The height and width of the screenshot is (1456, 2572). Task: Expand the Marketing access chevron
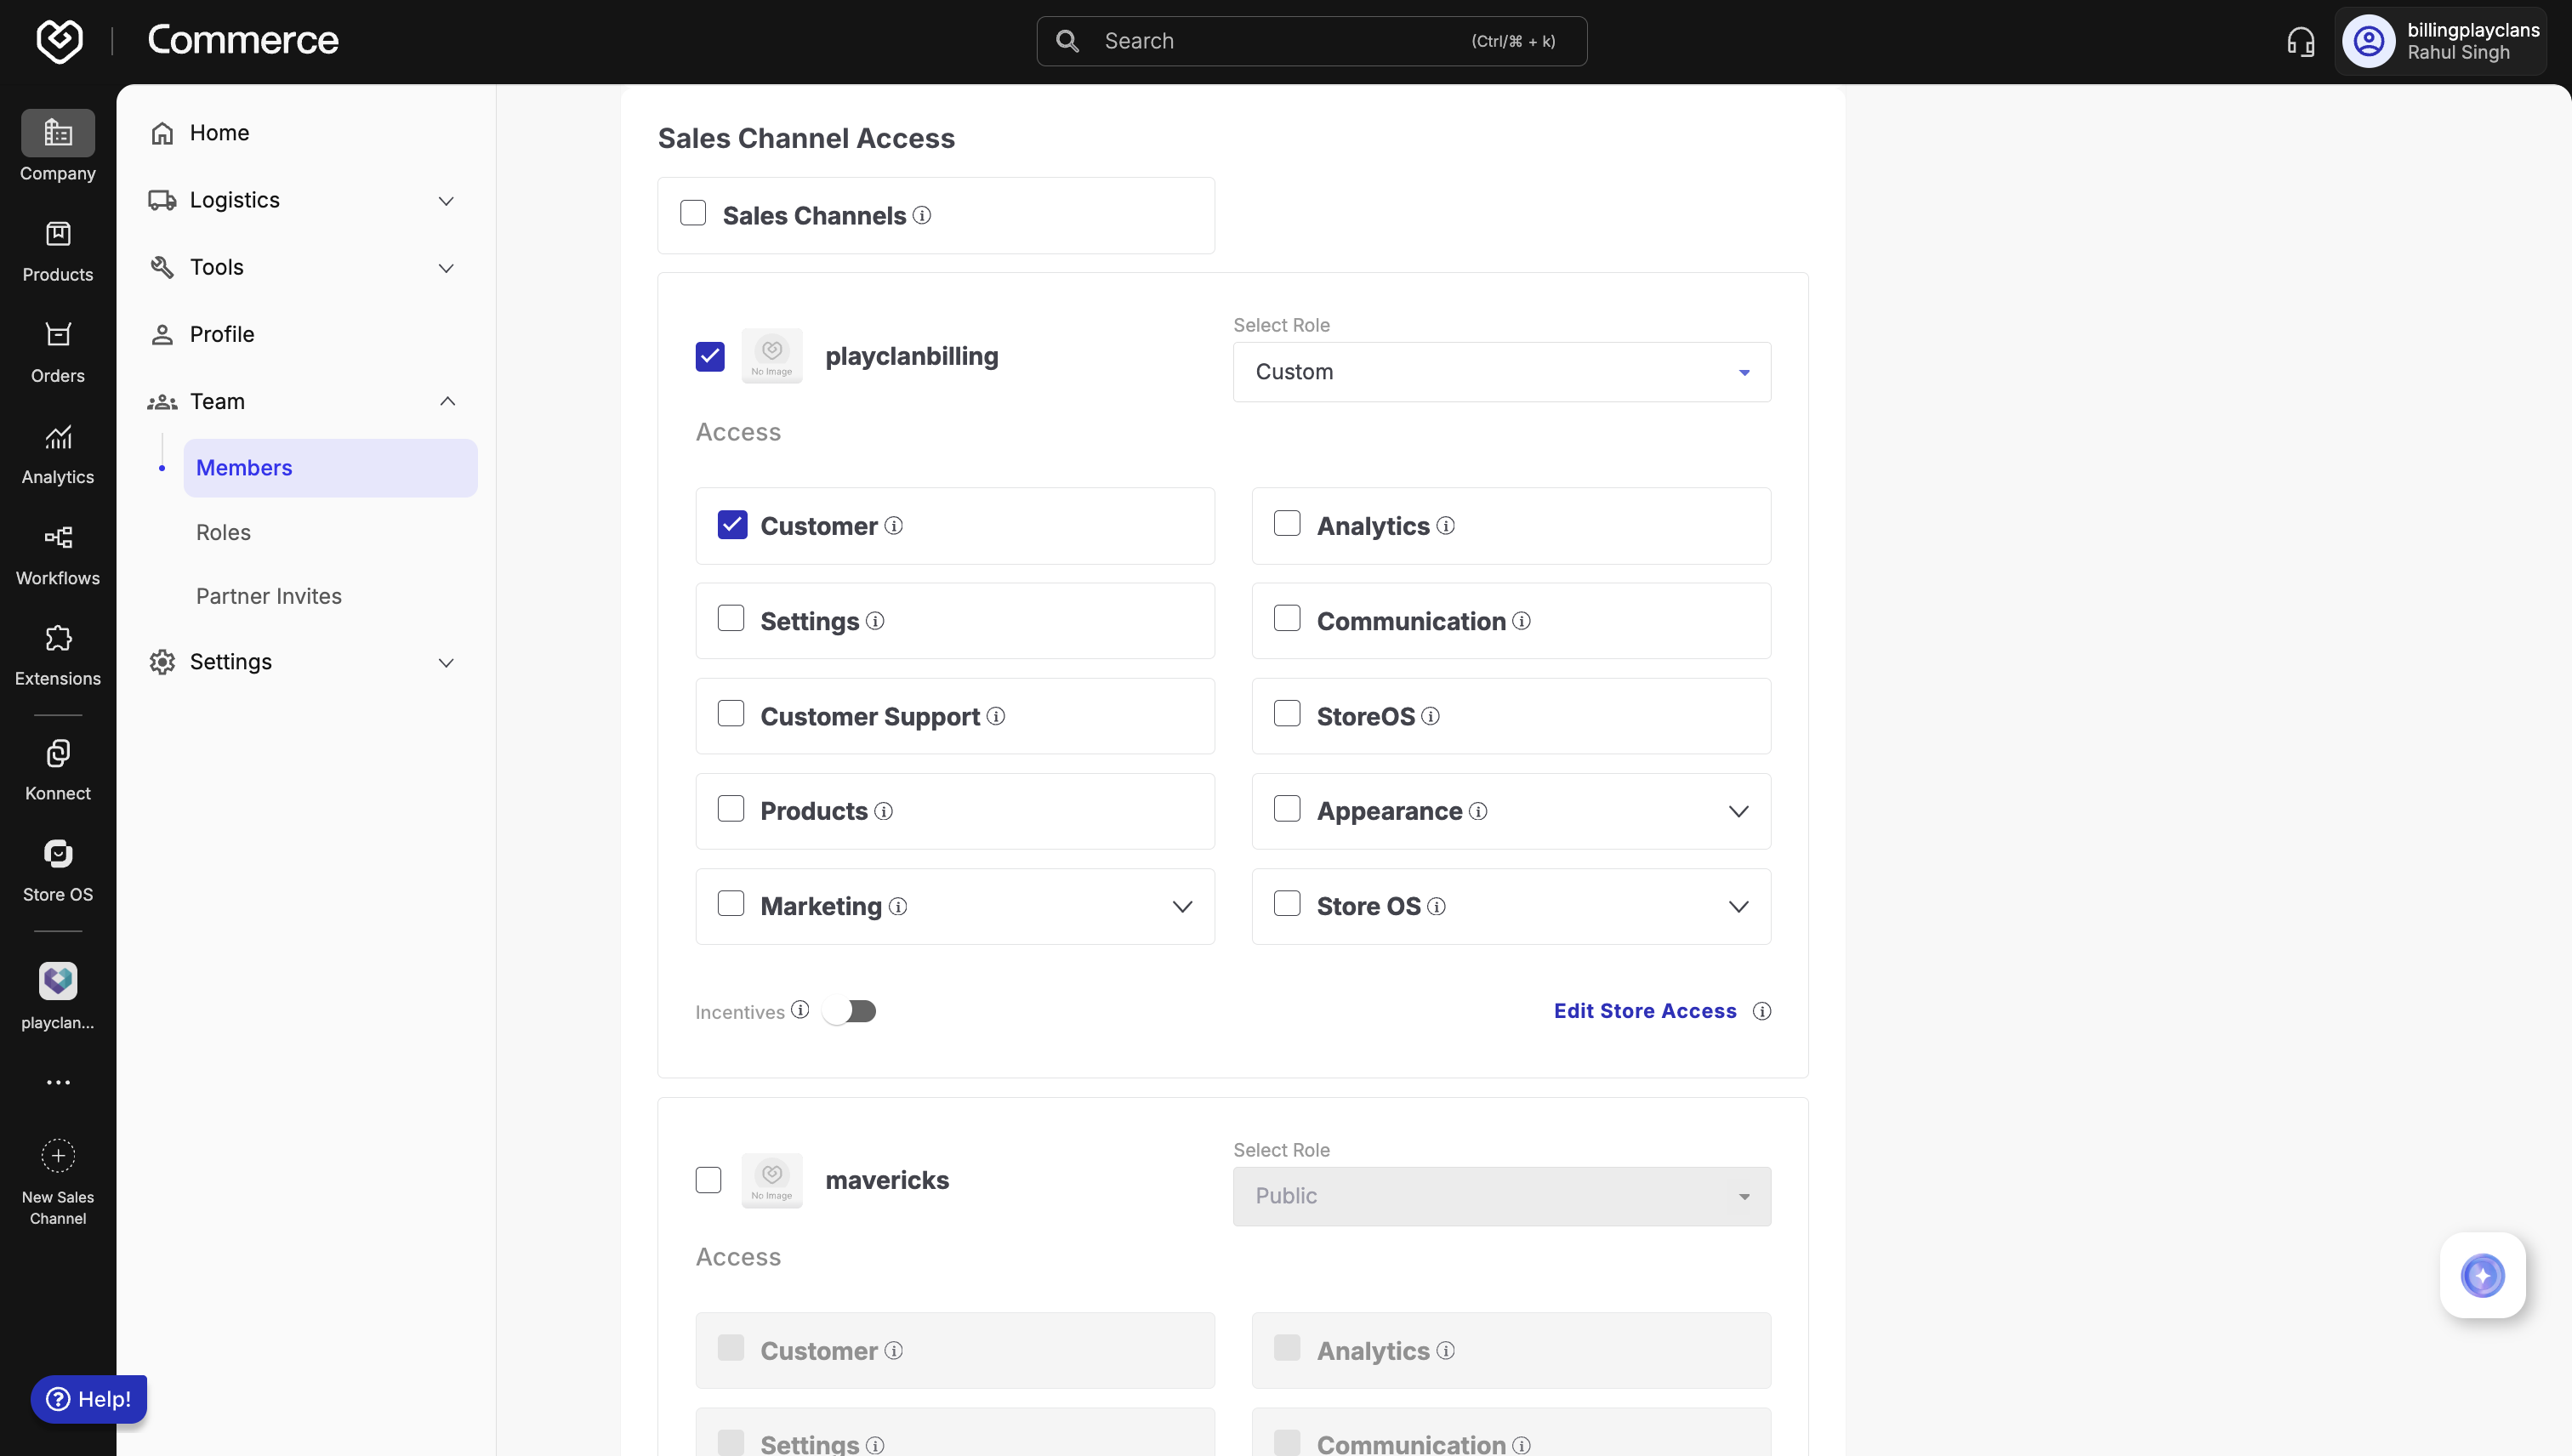1182,906
